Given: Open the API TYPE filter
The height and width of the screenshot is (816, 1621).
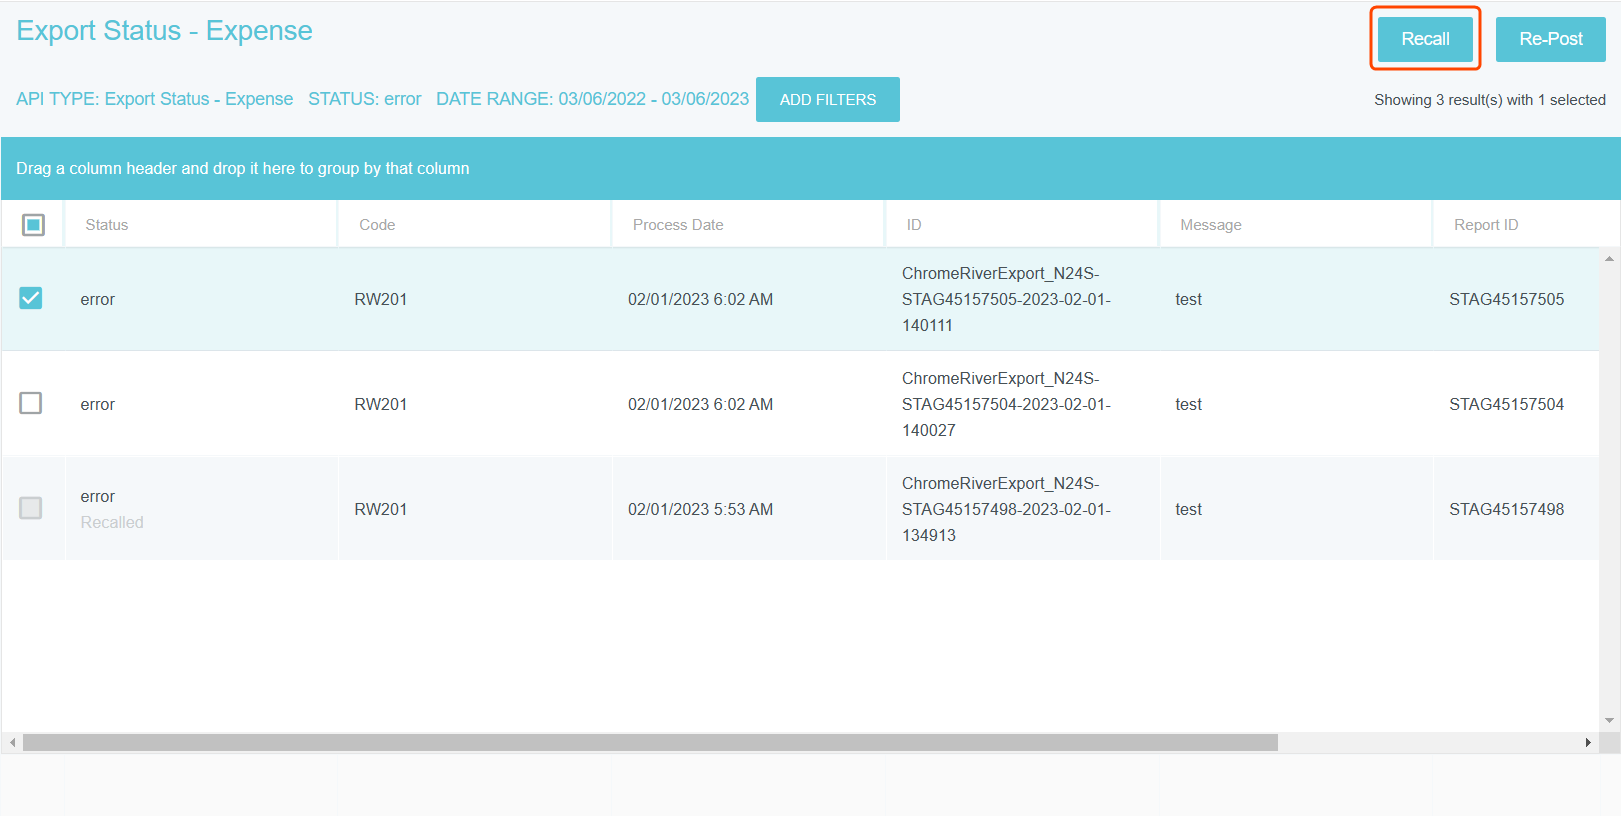Looking at the screenshot, I should [x=154, y=99].
